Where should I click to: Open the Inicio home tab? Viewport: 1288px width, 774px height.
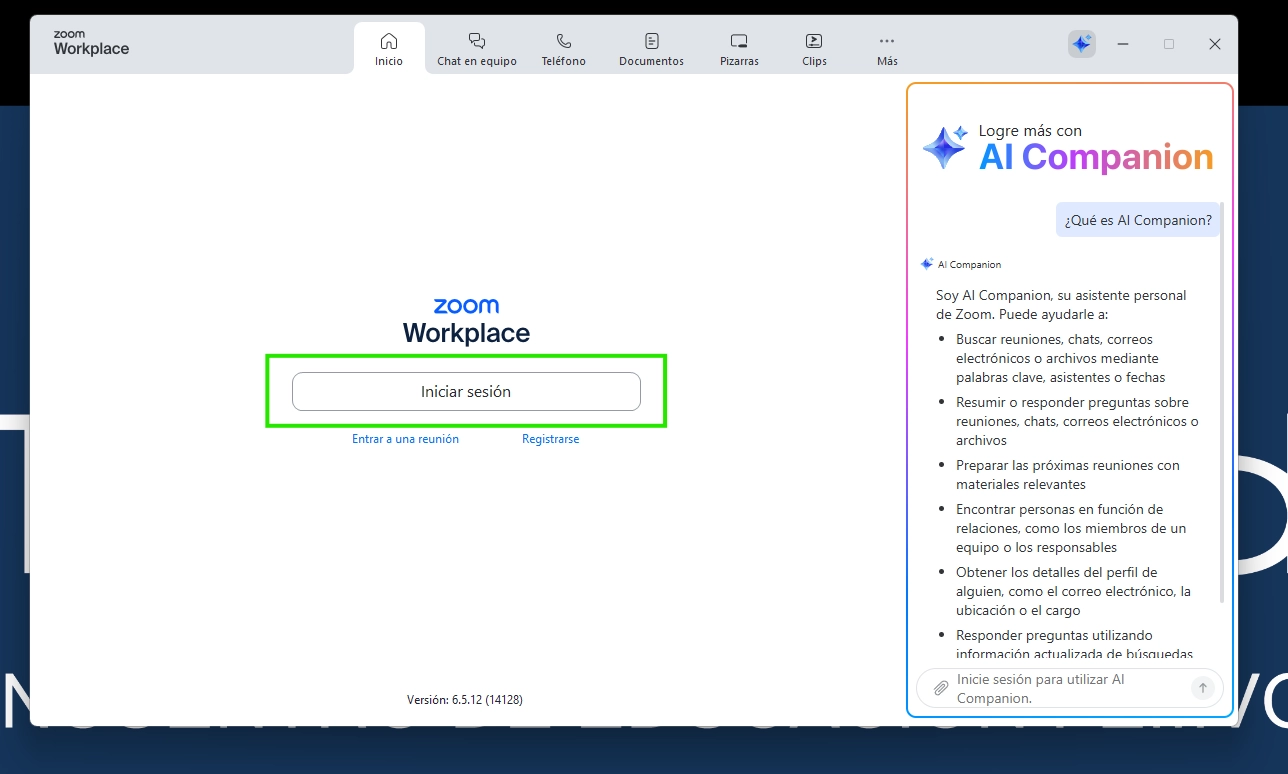[x=389, y=48]
